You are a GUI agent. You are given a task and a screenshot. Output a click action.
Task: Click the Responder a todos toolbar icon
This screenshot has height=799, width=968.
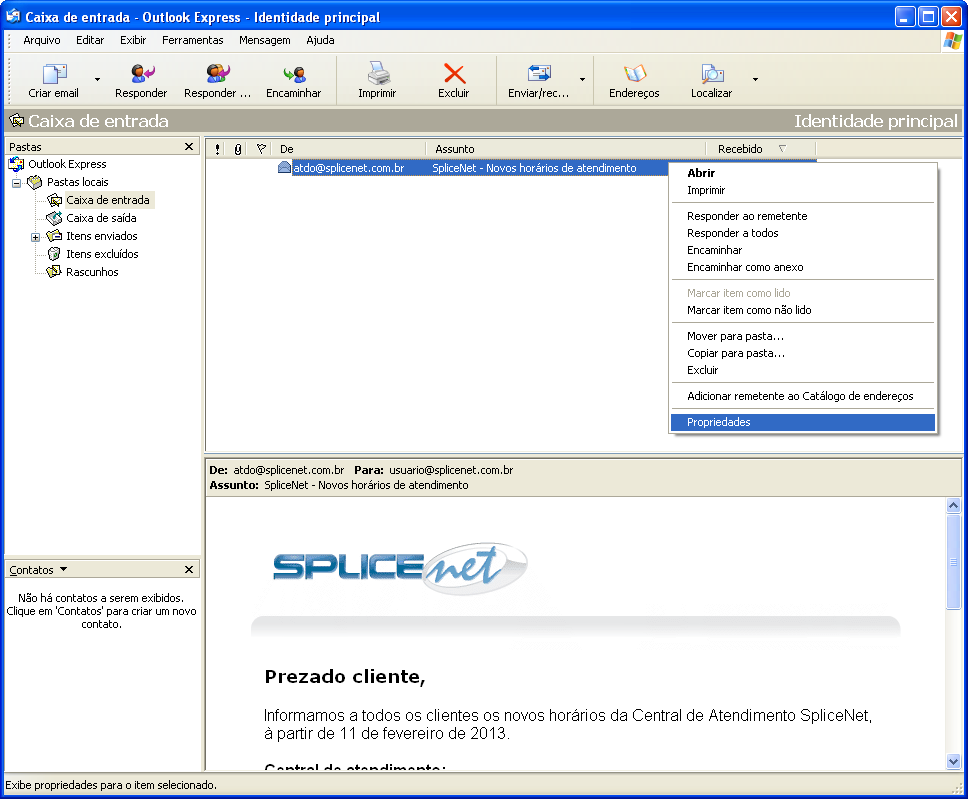coord(218,73)
